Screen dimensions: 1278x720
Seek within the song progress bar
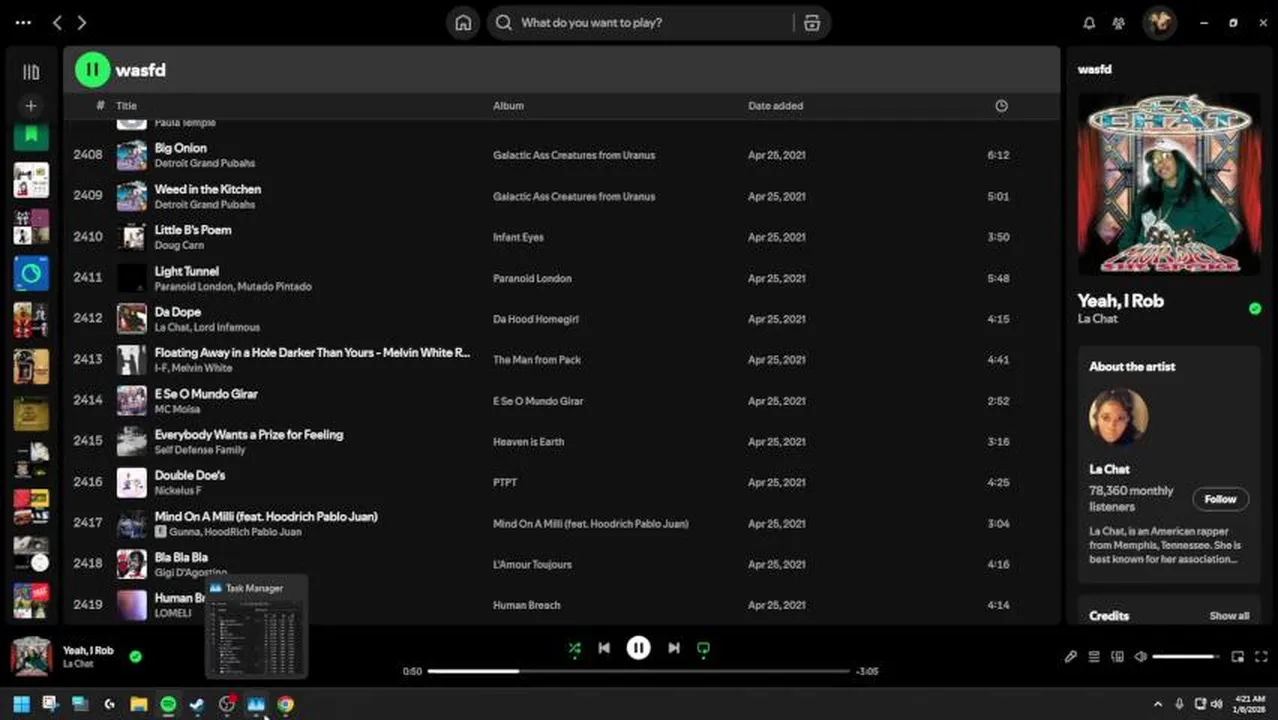point(638,671)
